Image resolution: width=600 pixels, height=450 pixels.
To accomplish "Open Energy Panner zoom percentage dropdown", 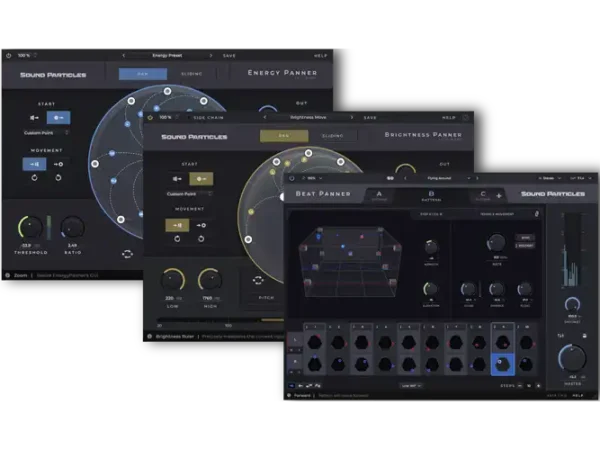I will 27,55.
